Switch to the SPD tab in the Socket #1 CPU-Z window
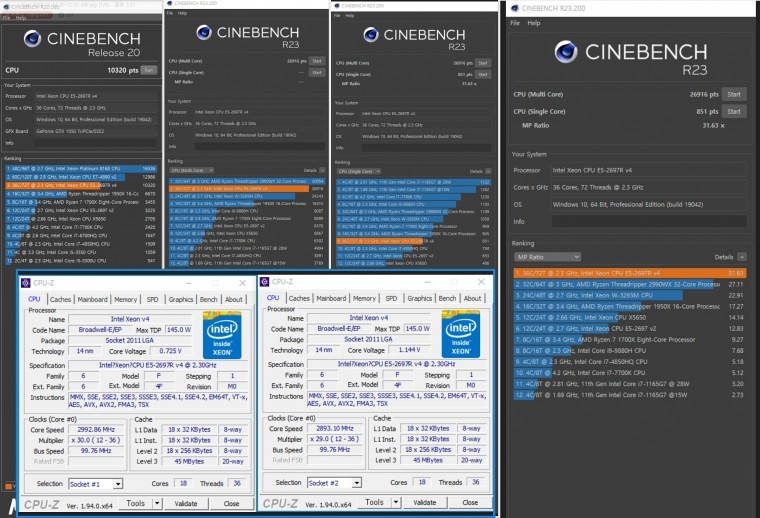This screenshot has width=760, height=518. pyautogui.click(x=153, y=299)
